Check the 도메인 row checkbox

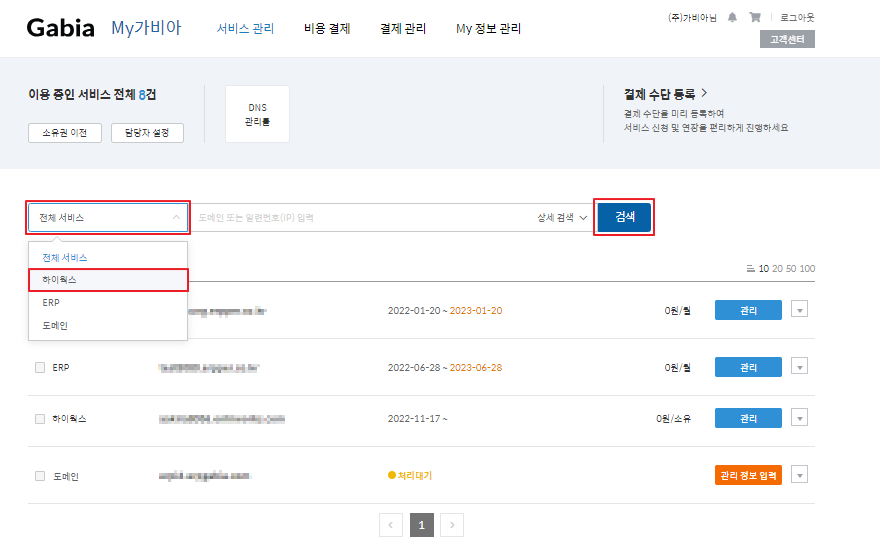tap(40, 476)
